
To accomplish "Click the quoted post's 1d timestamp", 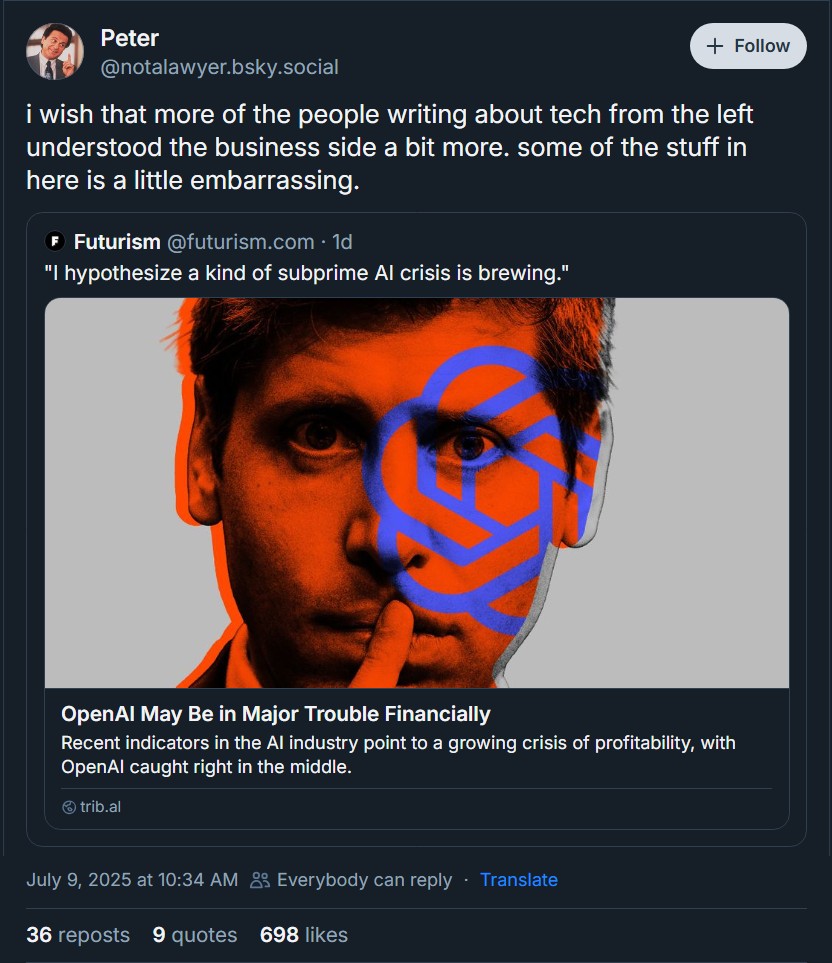I will tap(342, 241).
